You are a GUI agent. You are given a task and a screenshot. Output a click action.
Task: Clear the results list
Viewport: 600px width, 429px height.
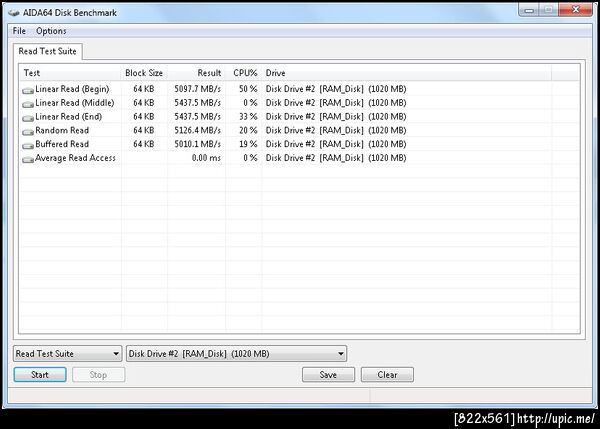click(x=387, y=375)
